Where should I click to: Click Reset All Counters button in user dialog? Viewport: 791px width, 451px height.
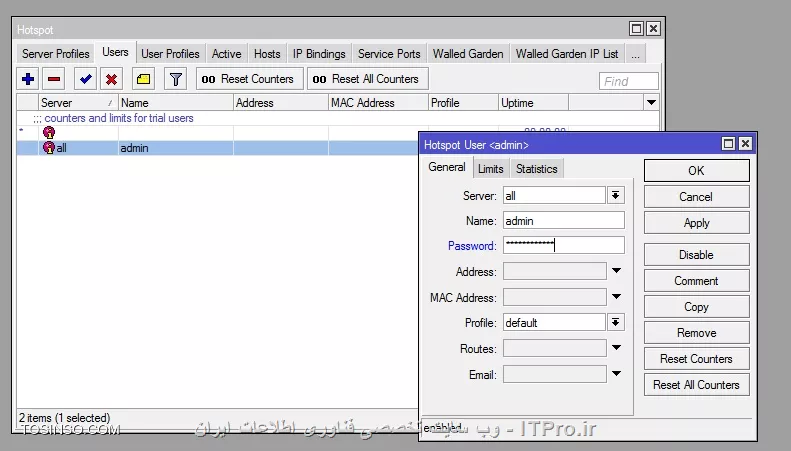(x=696, y=385)
